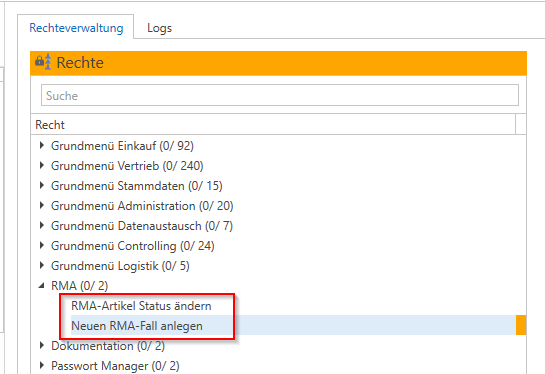
Task: Expand Grundmenü Logistik arrow
Action: 42,266
